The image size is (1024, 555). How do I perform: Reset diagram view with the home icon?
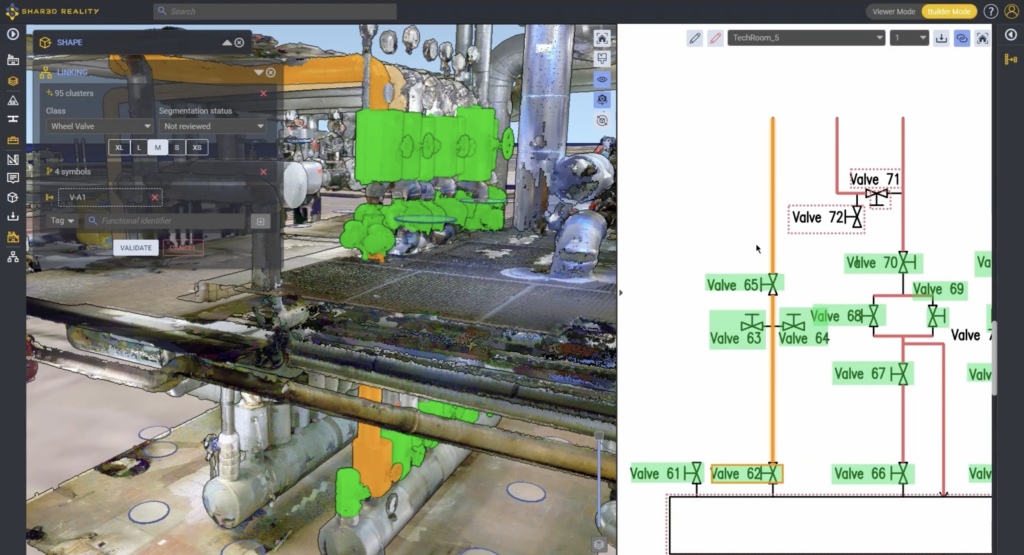(x=982, y=38)
